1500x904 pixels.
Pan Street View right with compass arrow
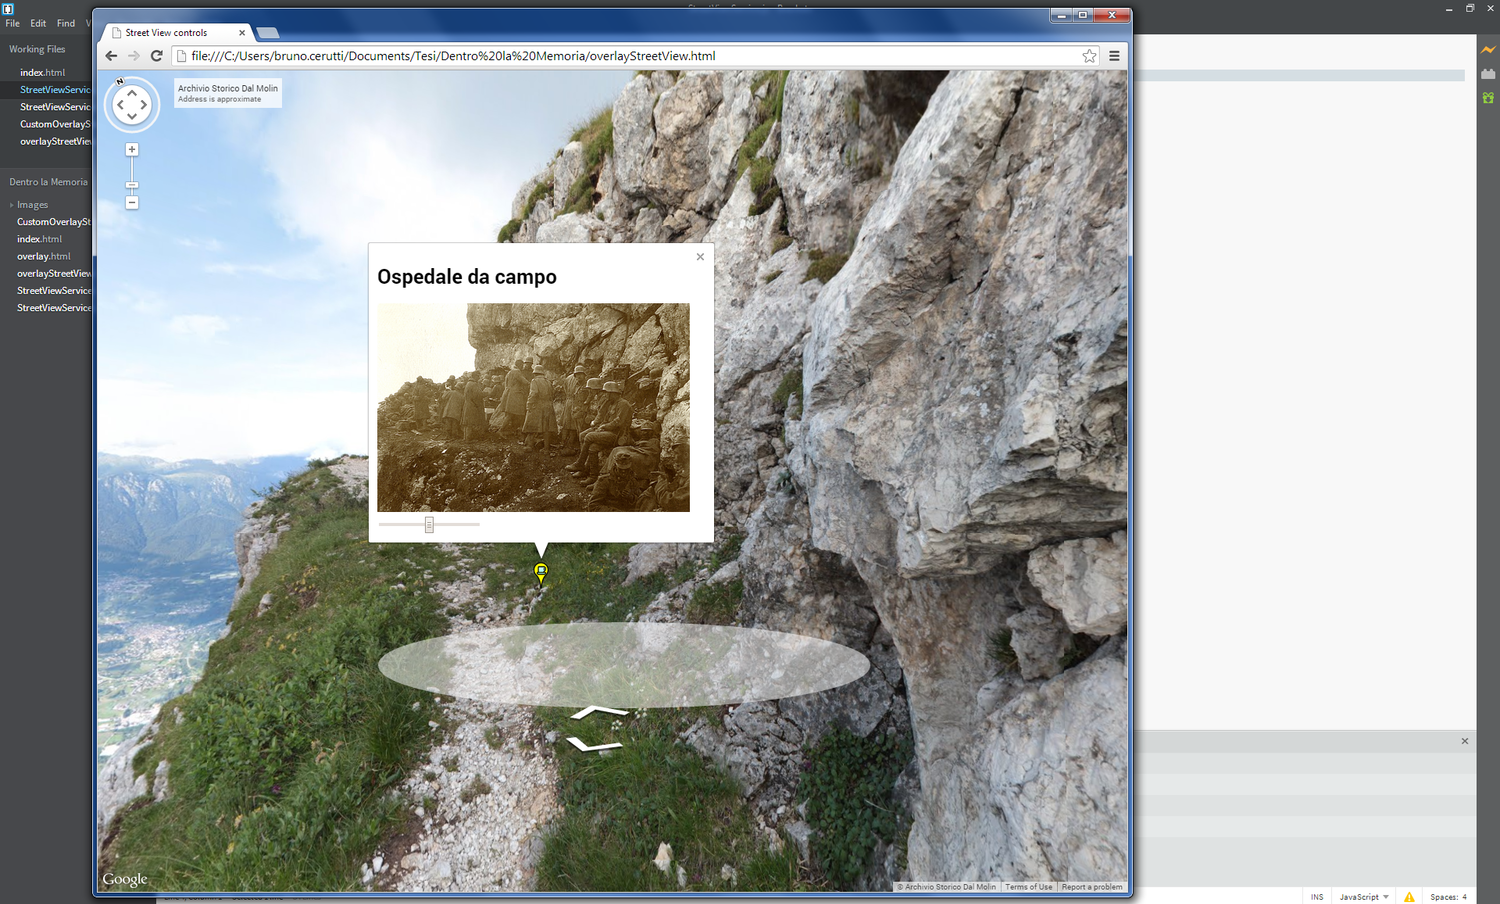(144, 105)
